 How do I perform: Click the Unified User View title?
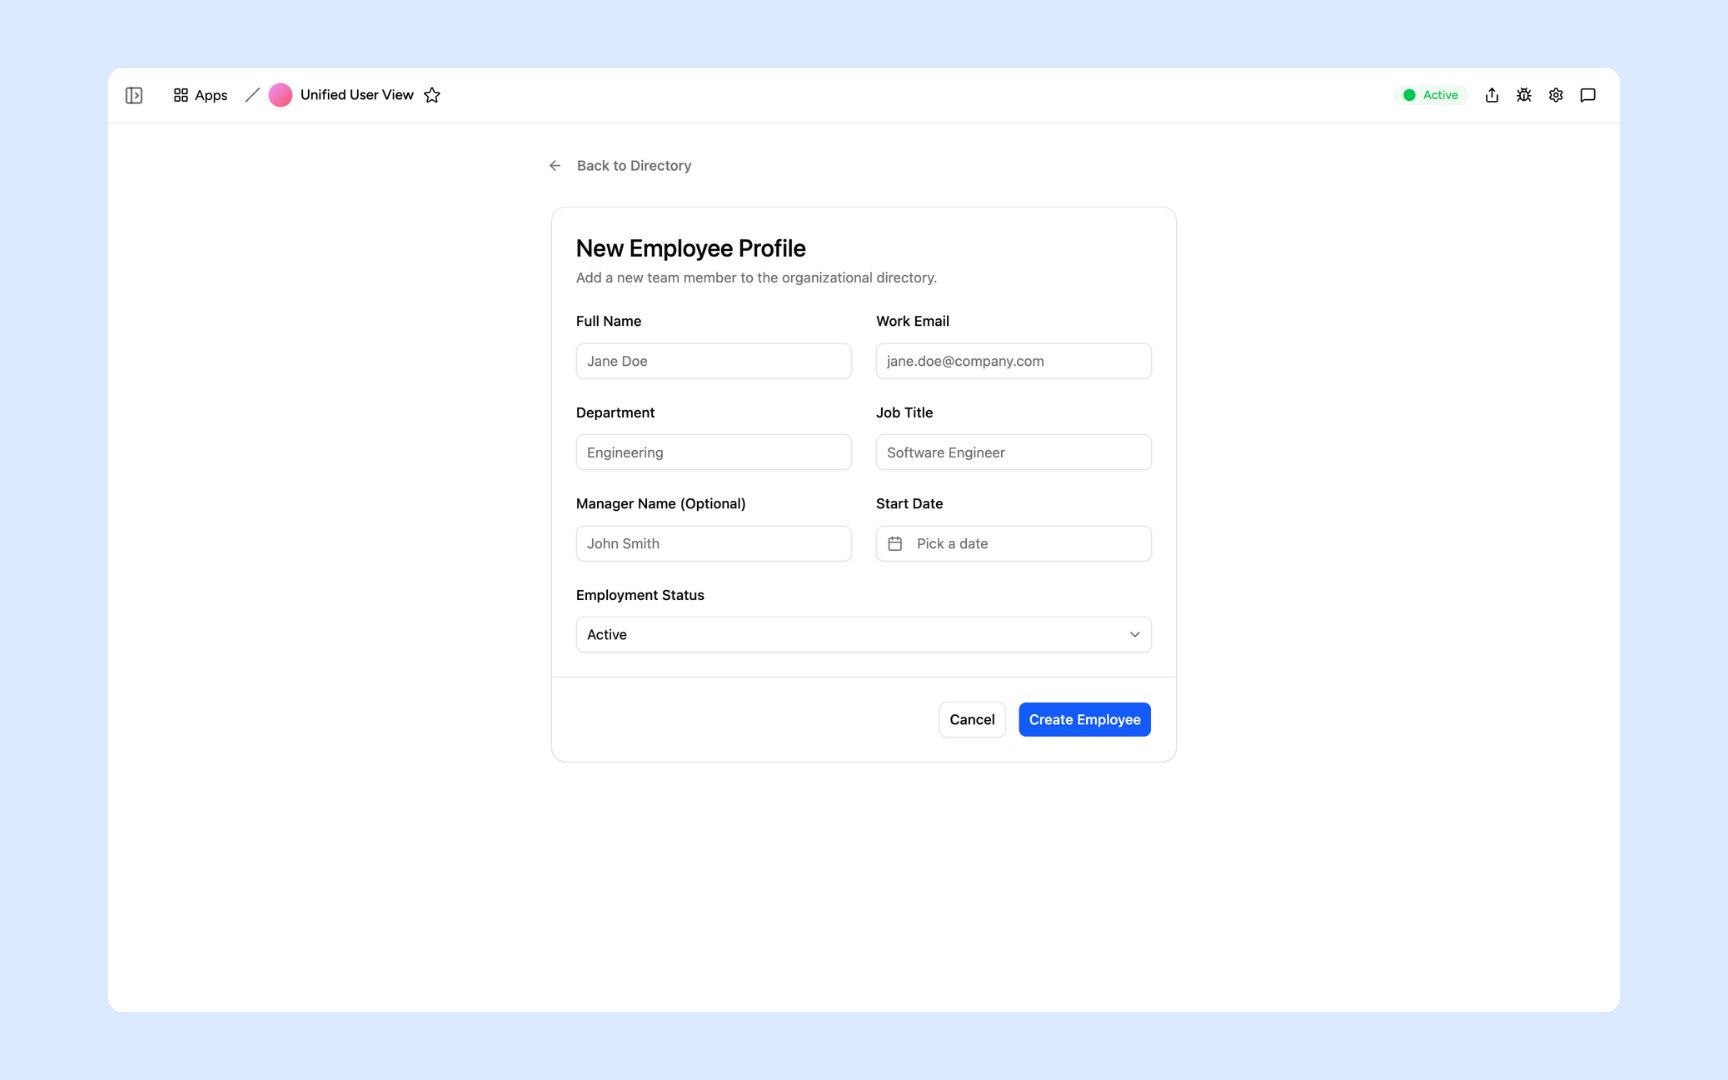coord(357,95)
